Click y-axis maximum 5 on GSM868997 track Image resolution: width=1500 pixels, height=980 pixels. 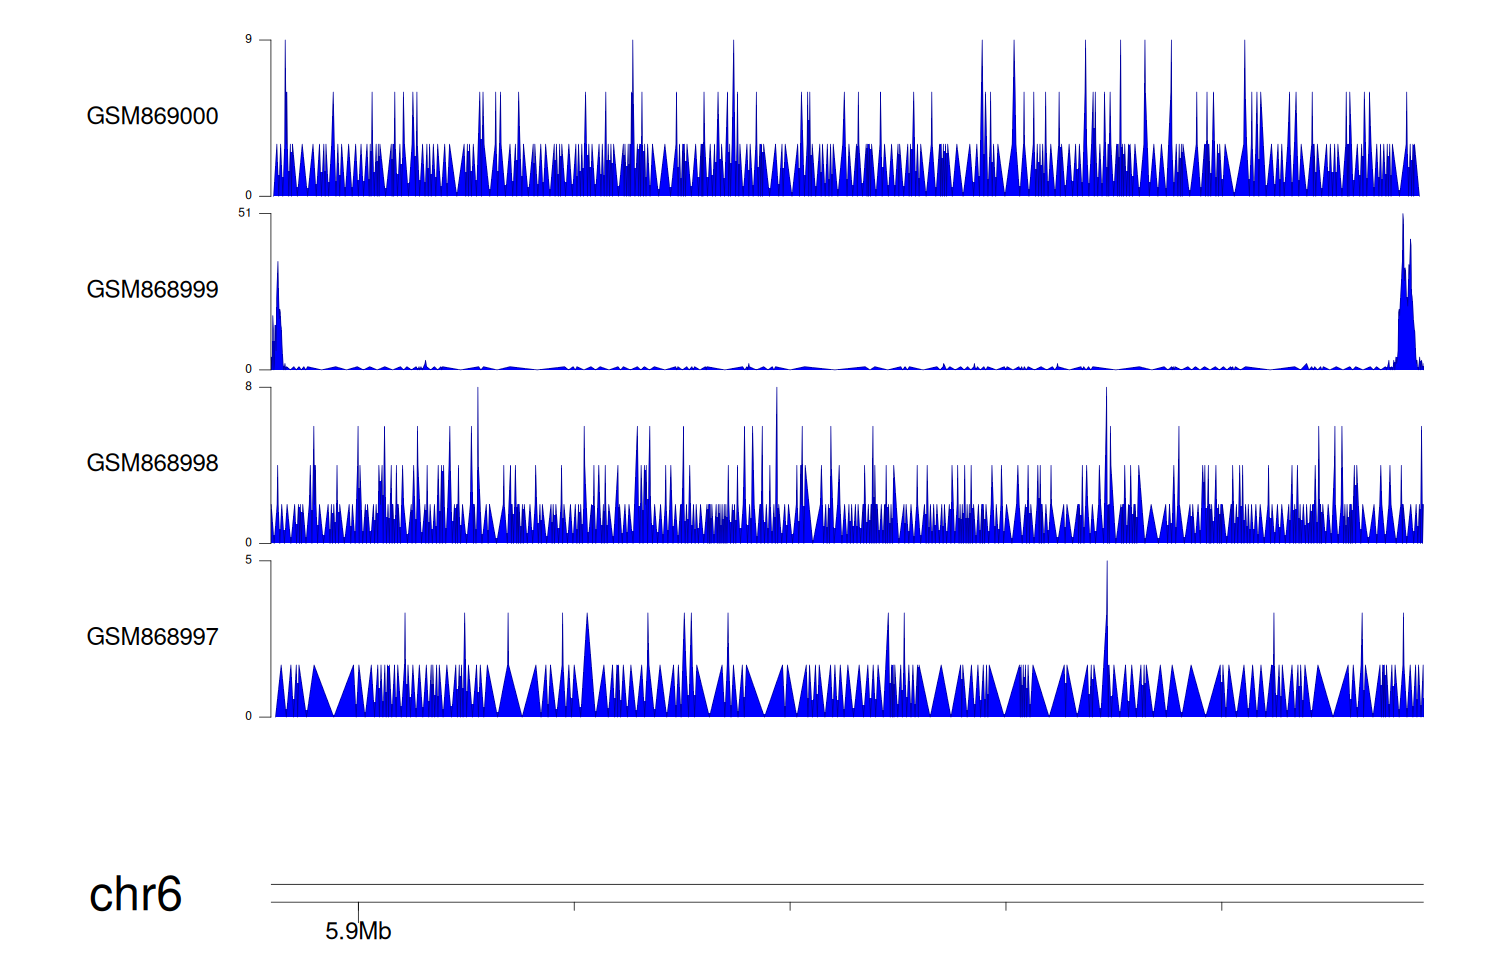coord(248,560)
